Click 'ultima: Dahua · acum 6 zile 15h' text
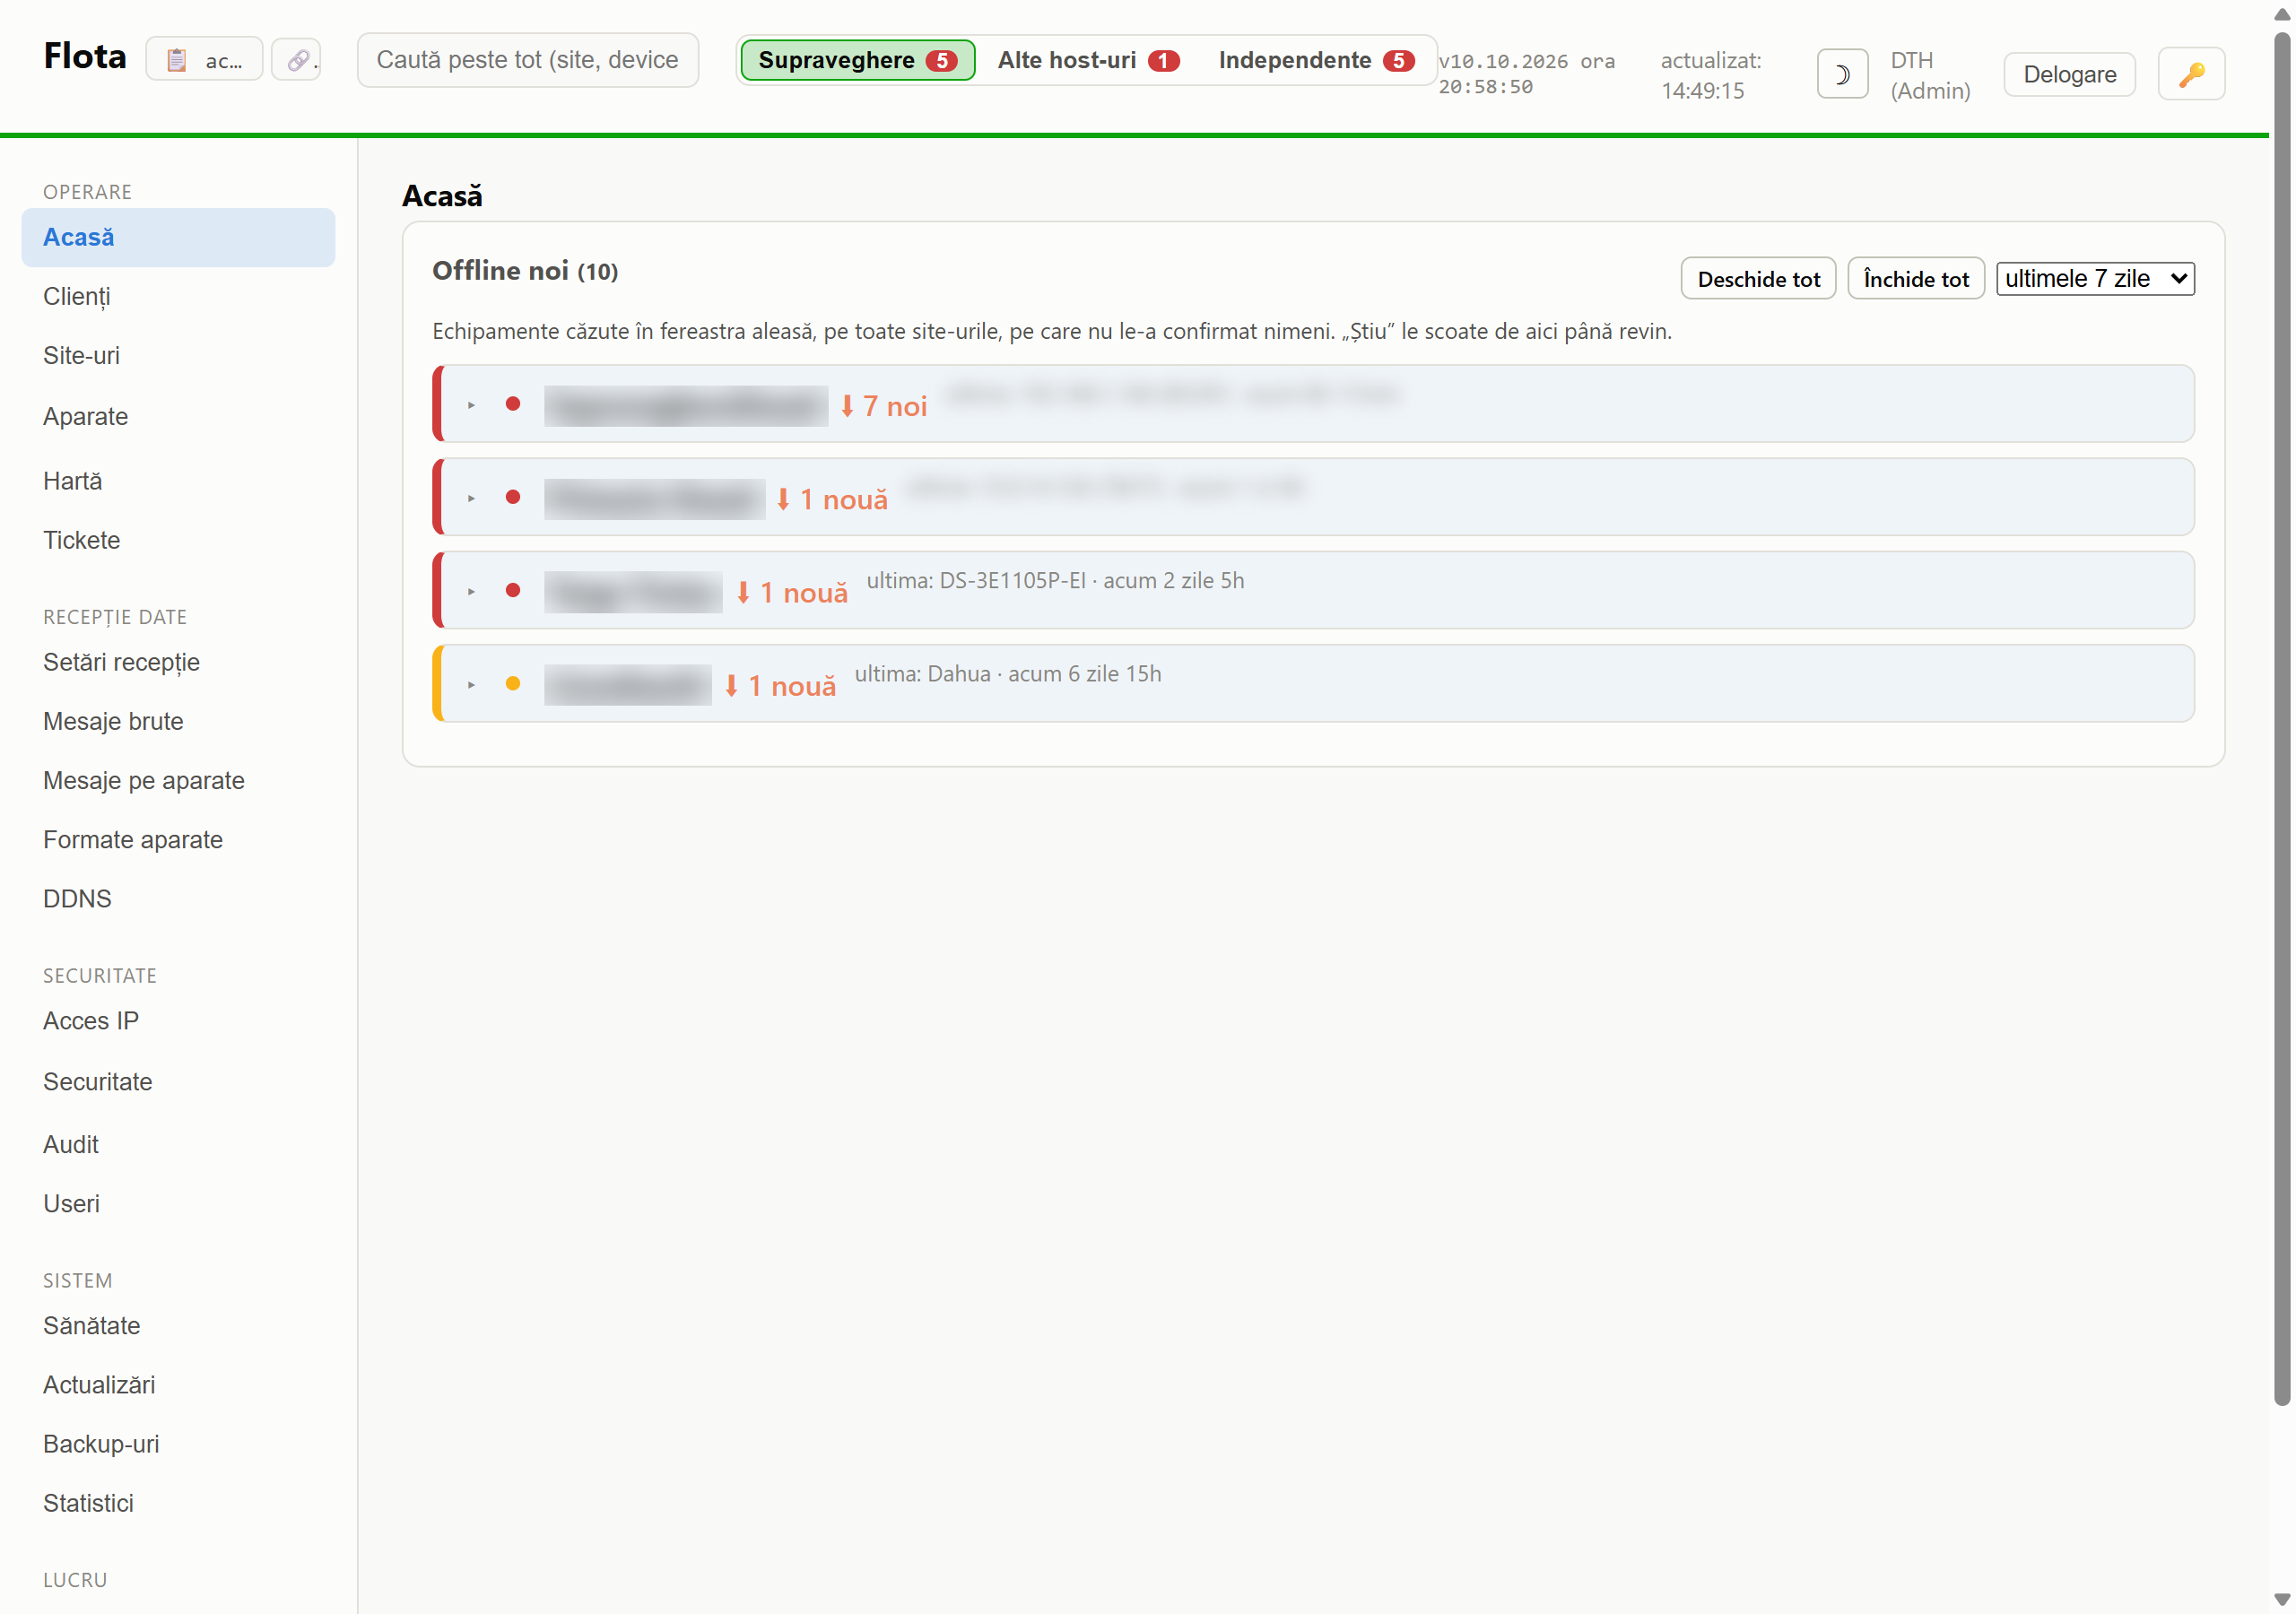This screenshot has width=2296, height=1614. click(1007, 674)
